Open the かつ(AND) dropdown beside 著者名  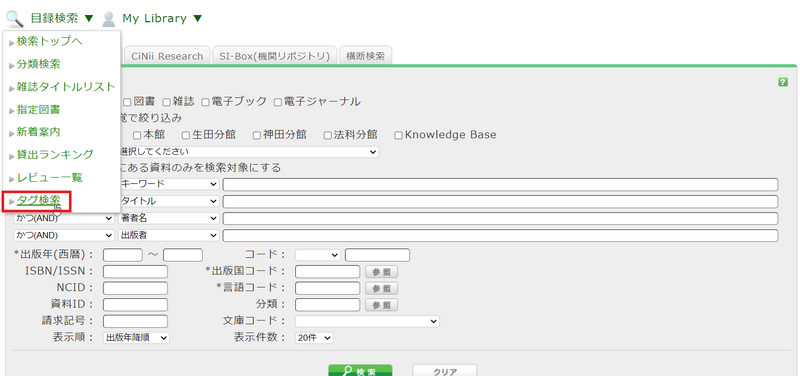tap(64, 219)
